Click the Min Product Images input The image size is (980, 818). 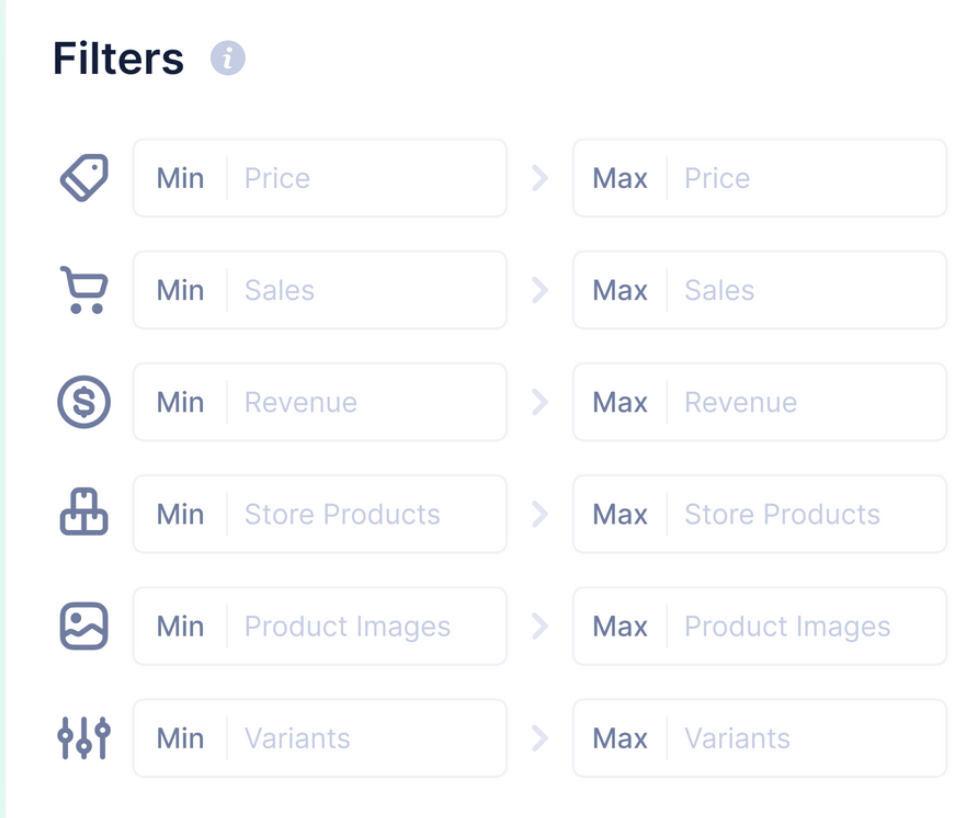tap(319, 626)
